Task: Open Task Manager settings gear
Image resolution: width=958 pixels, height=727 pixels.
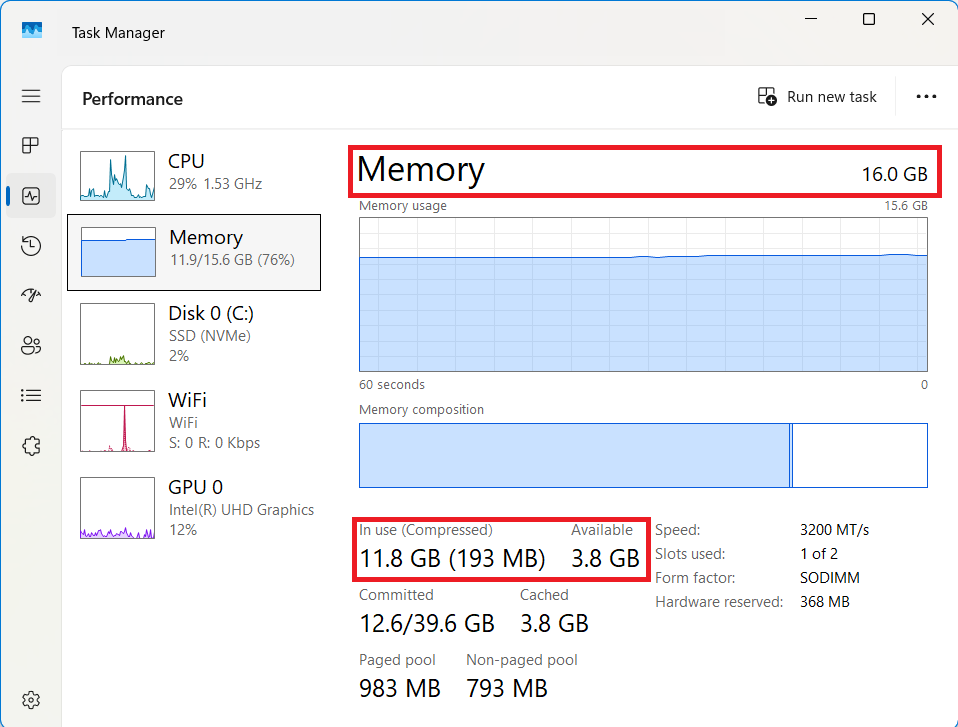Action: (31, 699)
